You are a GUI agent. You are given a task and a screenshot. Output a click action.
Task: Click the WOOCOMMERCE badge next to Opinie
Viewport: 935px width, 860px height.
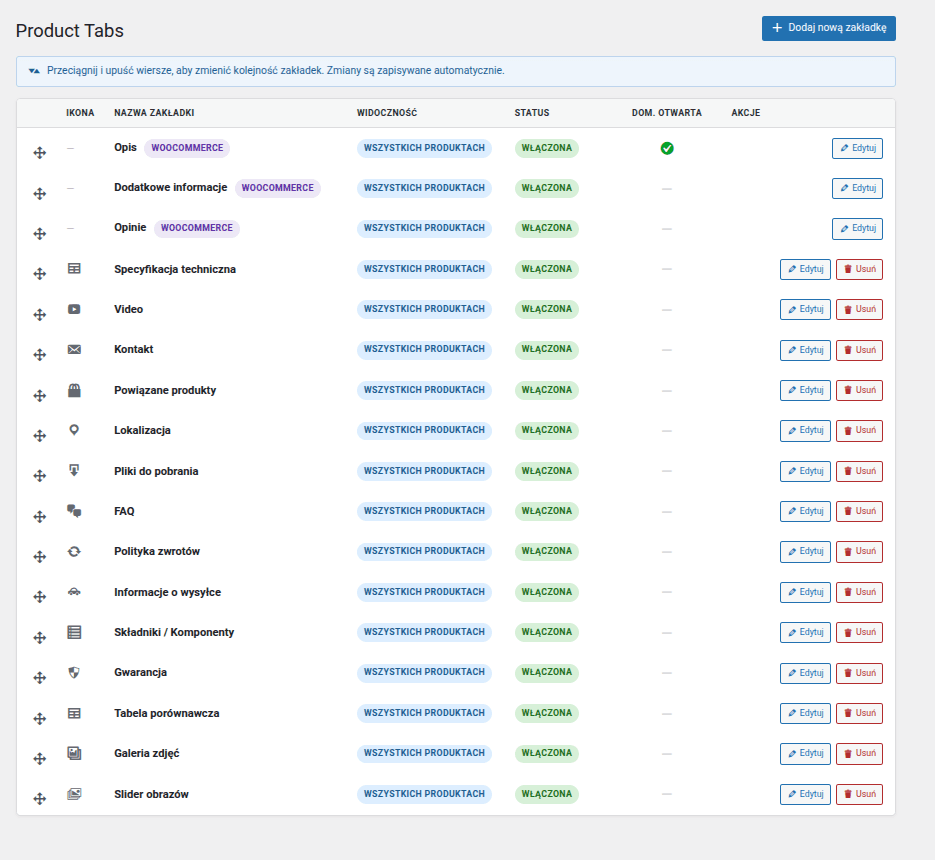coord(197,228)
